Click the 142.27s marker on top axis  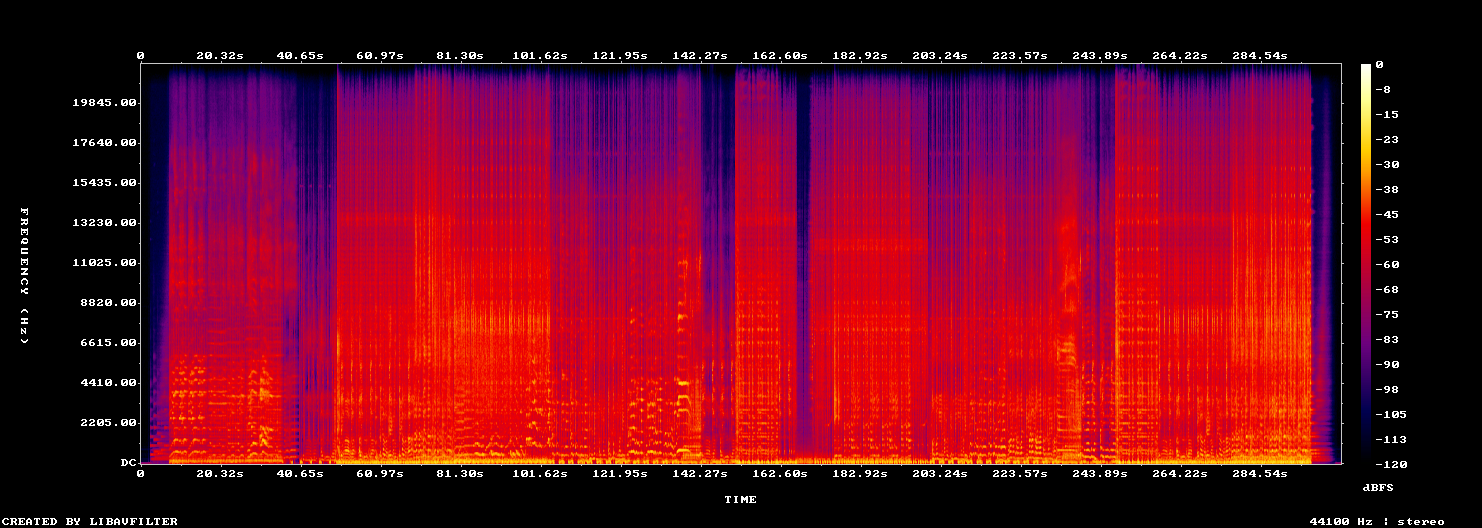[700, 55]
